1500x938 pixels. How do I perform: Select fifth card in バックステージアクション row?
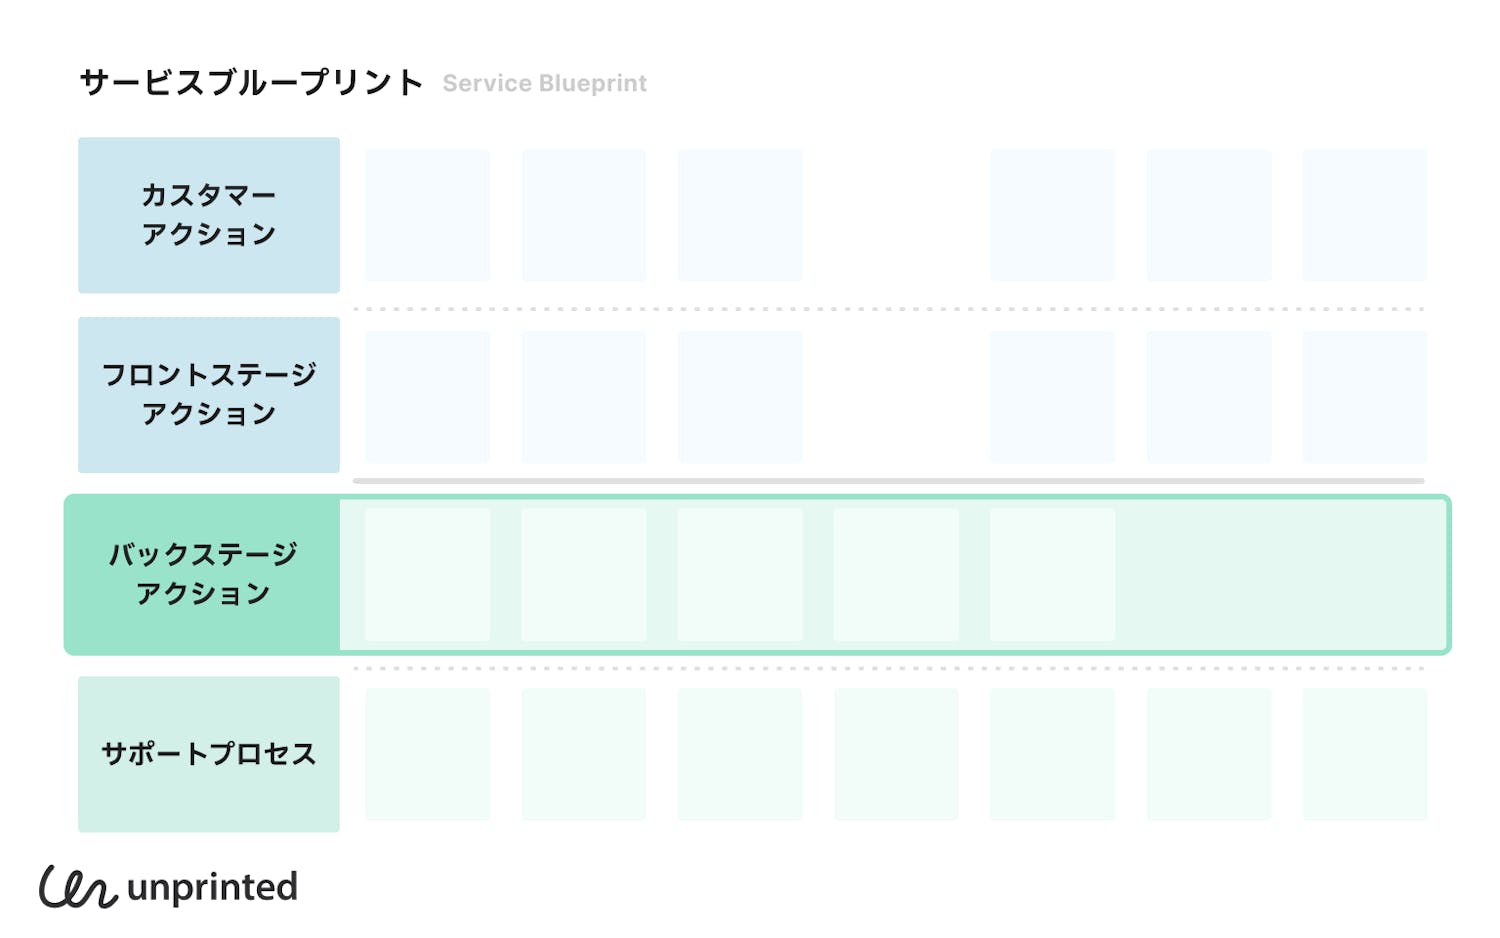pos(1052,574)
